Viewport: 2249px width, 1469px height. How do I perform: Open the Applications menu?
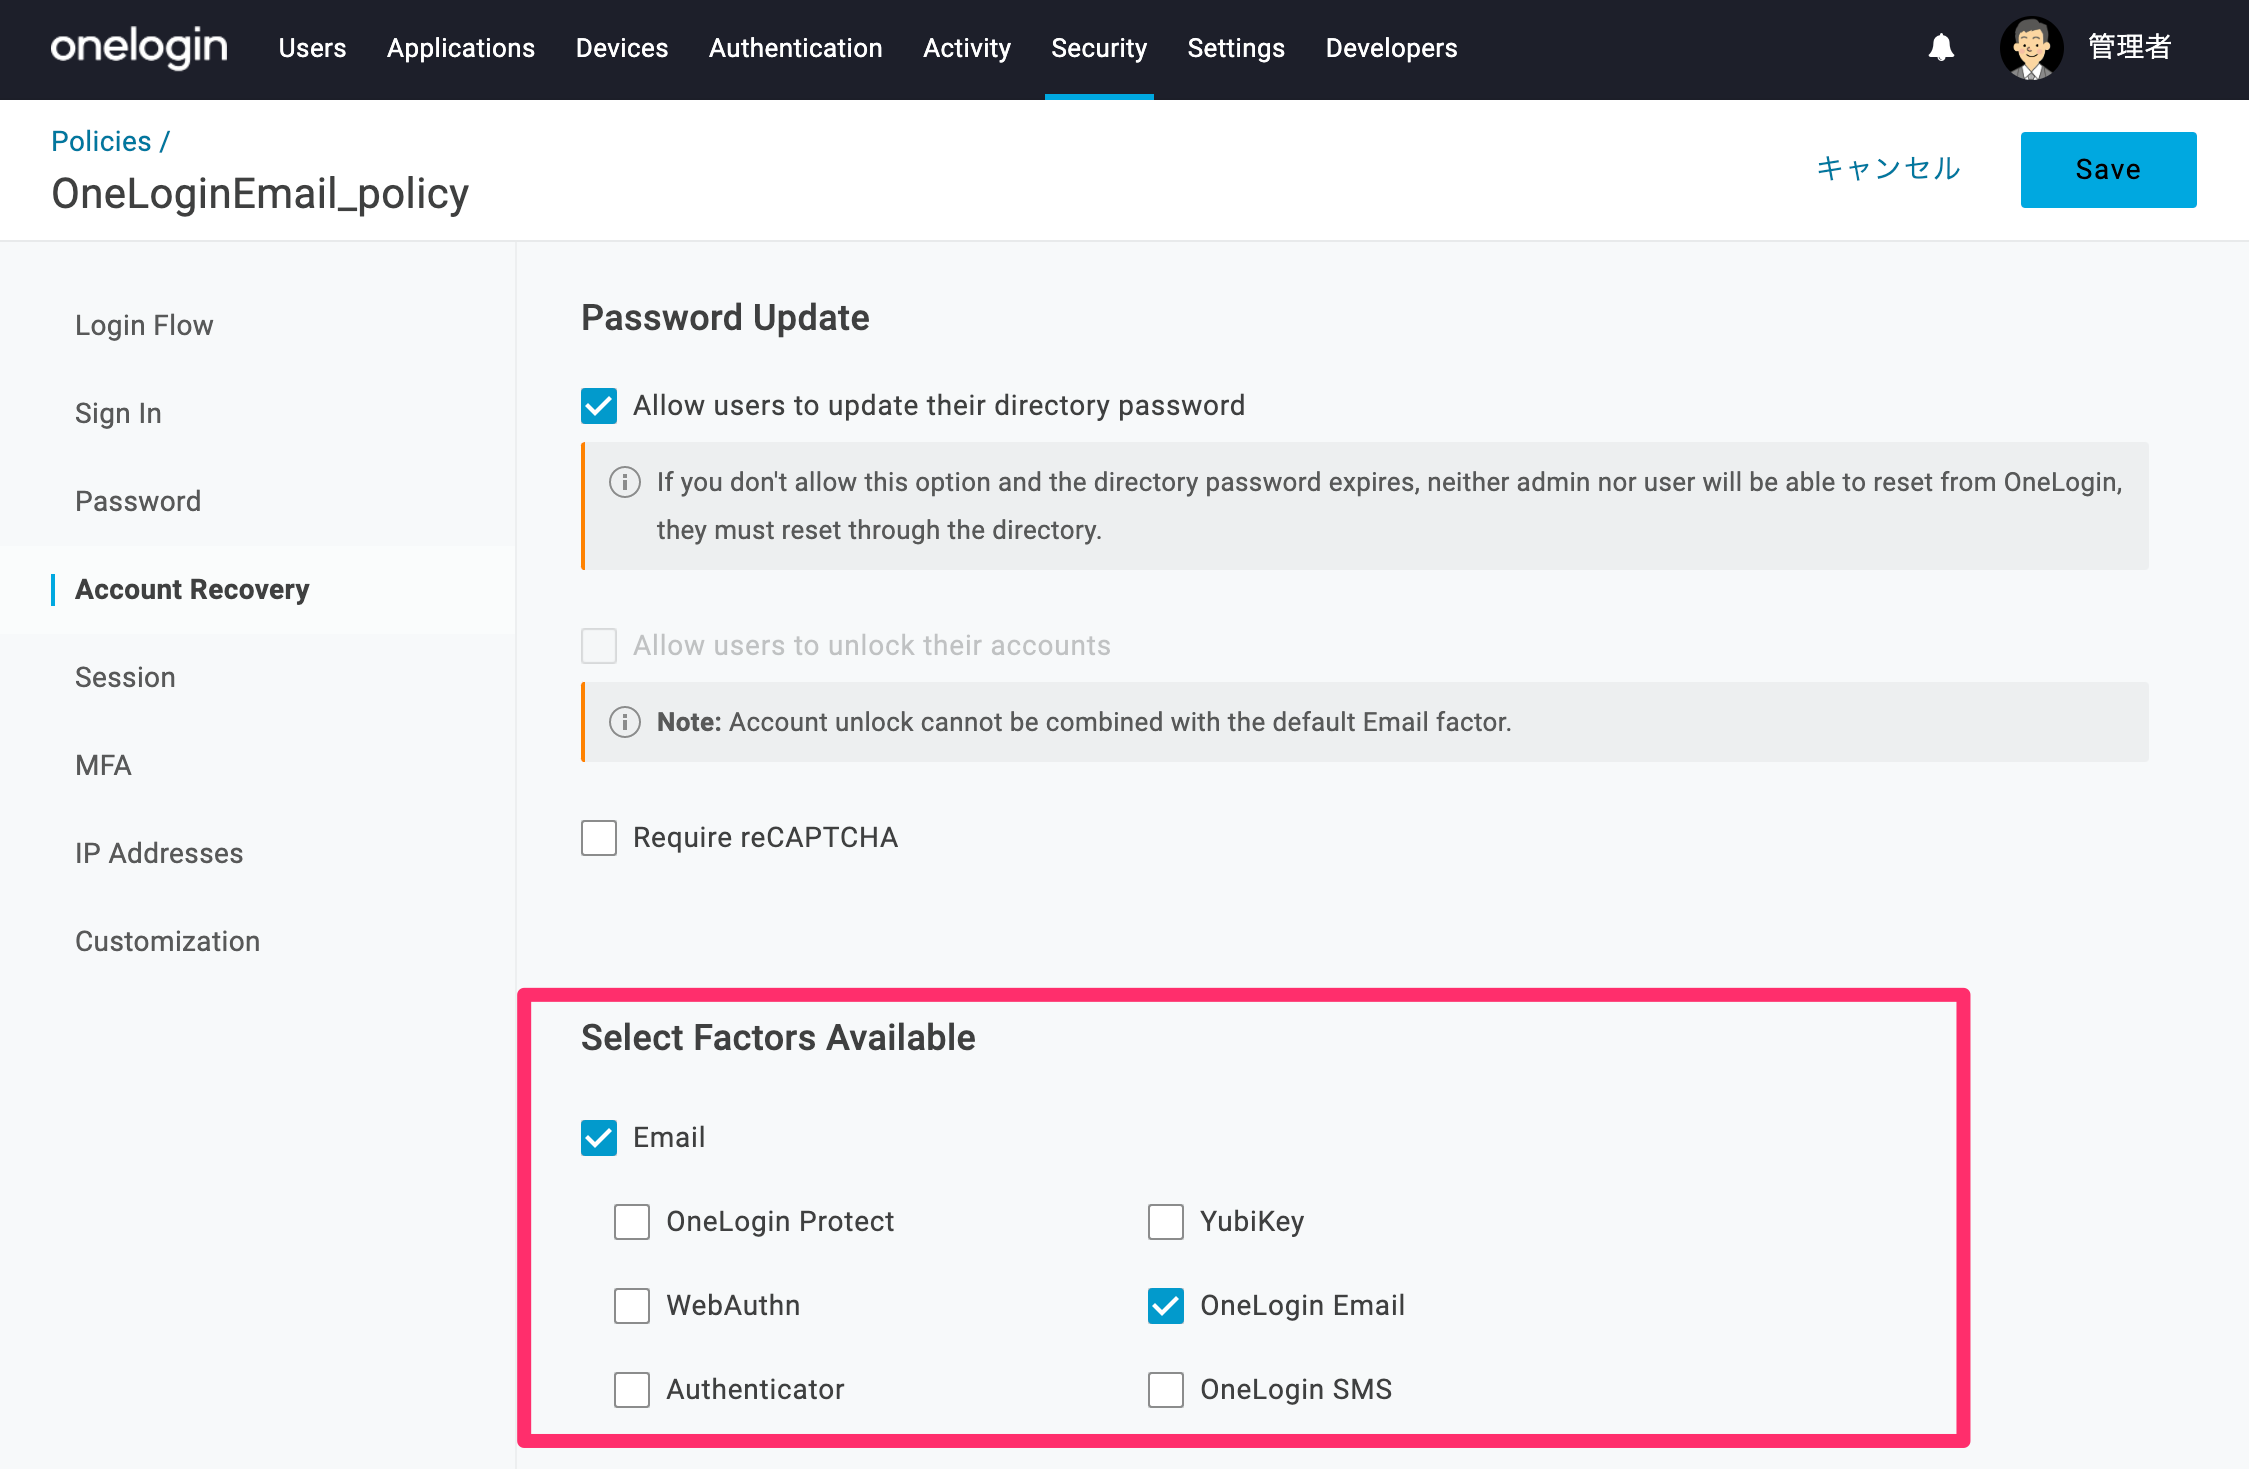click(x=461, y=48)
